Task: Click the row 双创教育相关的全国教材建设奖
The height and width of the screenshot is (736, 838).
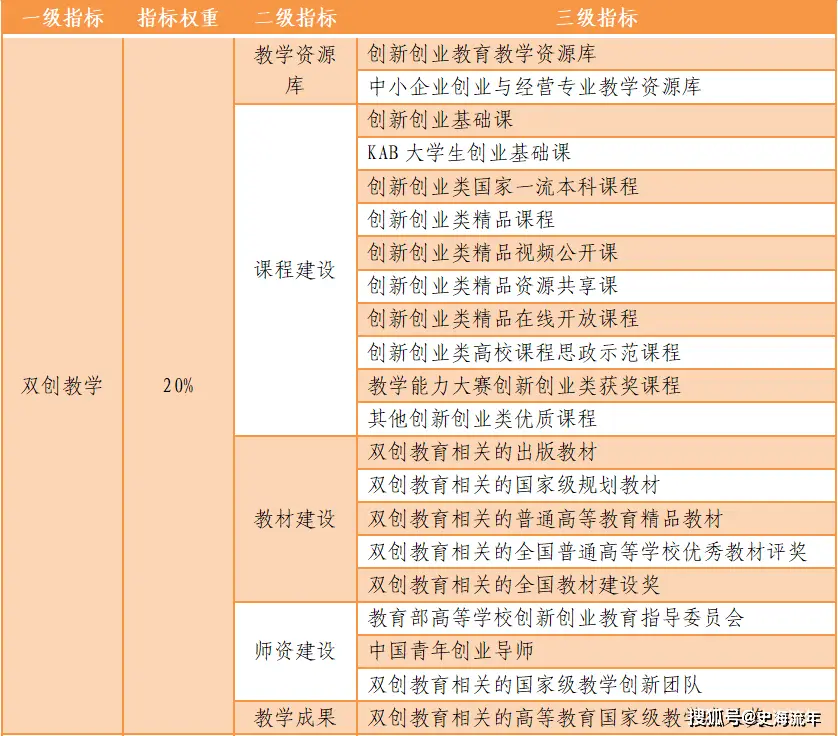Action: point(596,585)
